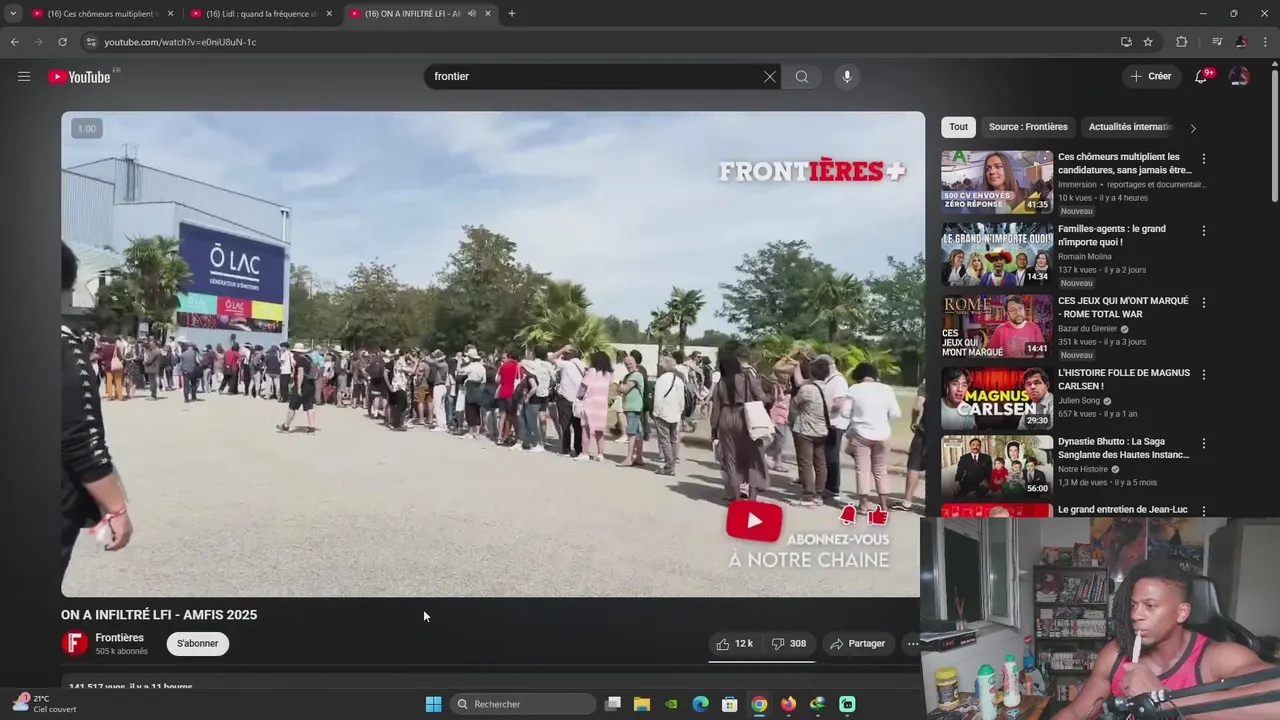Subscribe with the S'abonner button
Screen dimensions: 1280x720
tap(198, 644)
